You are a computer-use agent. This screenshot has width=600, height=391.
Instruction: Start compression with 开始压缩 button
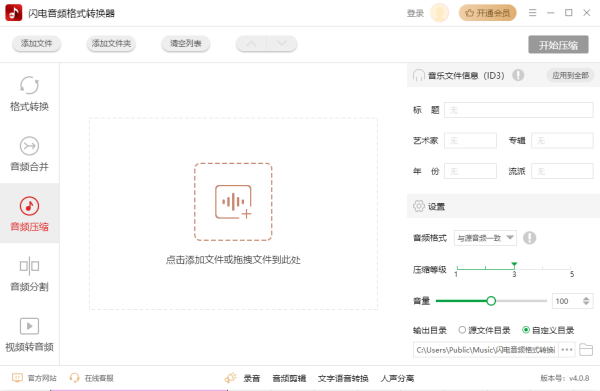[x=558, y=45]
